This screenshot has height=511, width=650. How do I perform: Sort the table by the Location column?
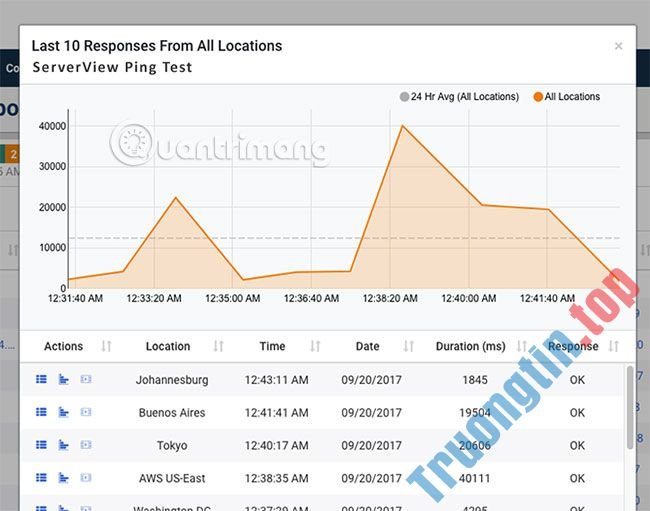coord(168,346)
